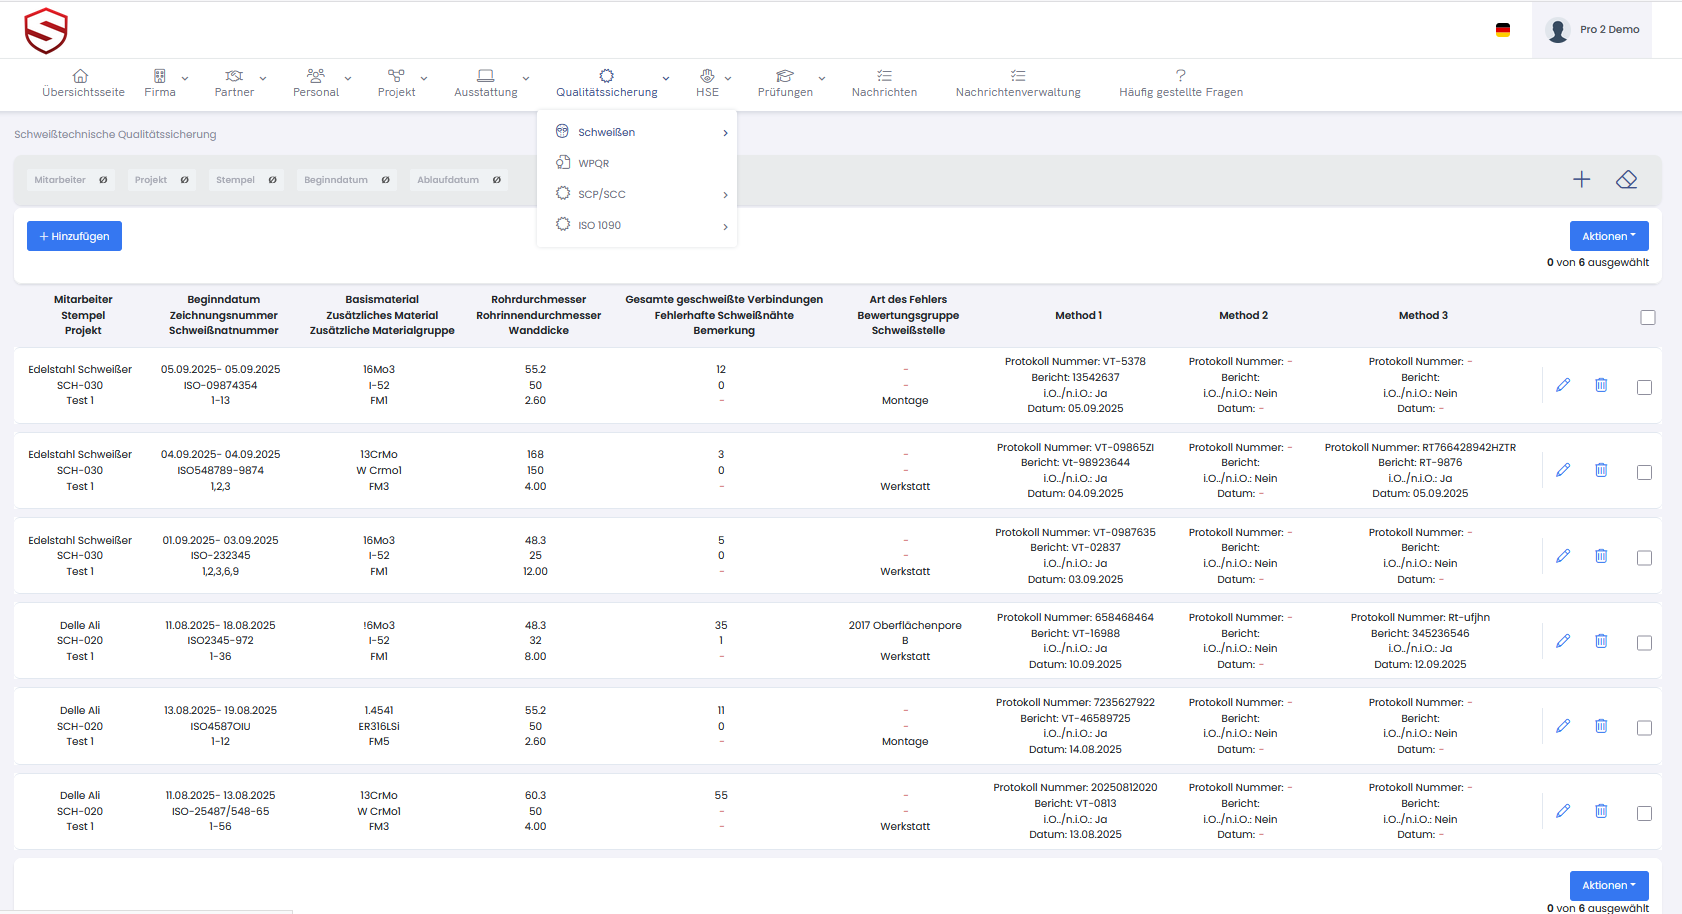Click the company shield logo
The width and height of the screenshot is (1682, 914).
(46, 30)
